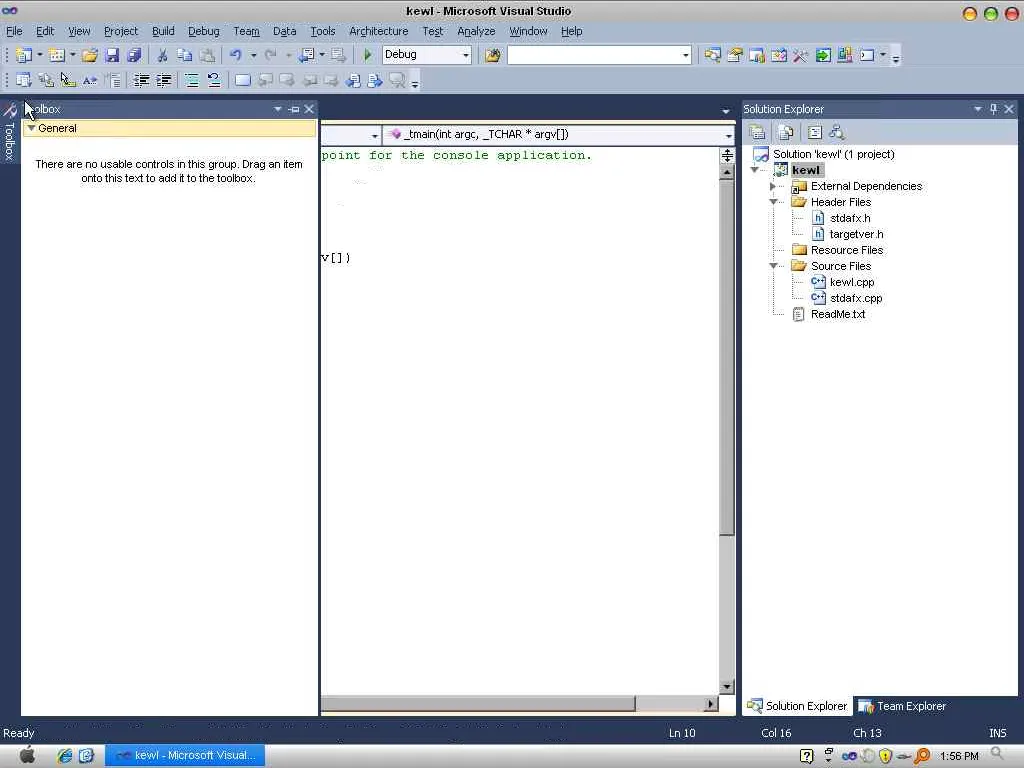Decrease line indent in text editor toolbar
Screen dimensions: 1024x768
(141, 80)
